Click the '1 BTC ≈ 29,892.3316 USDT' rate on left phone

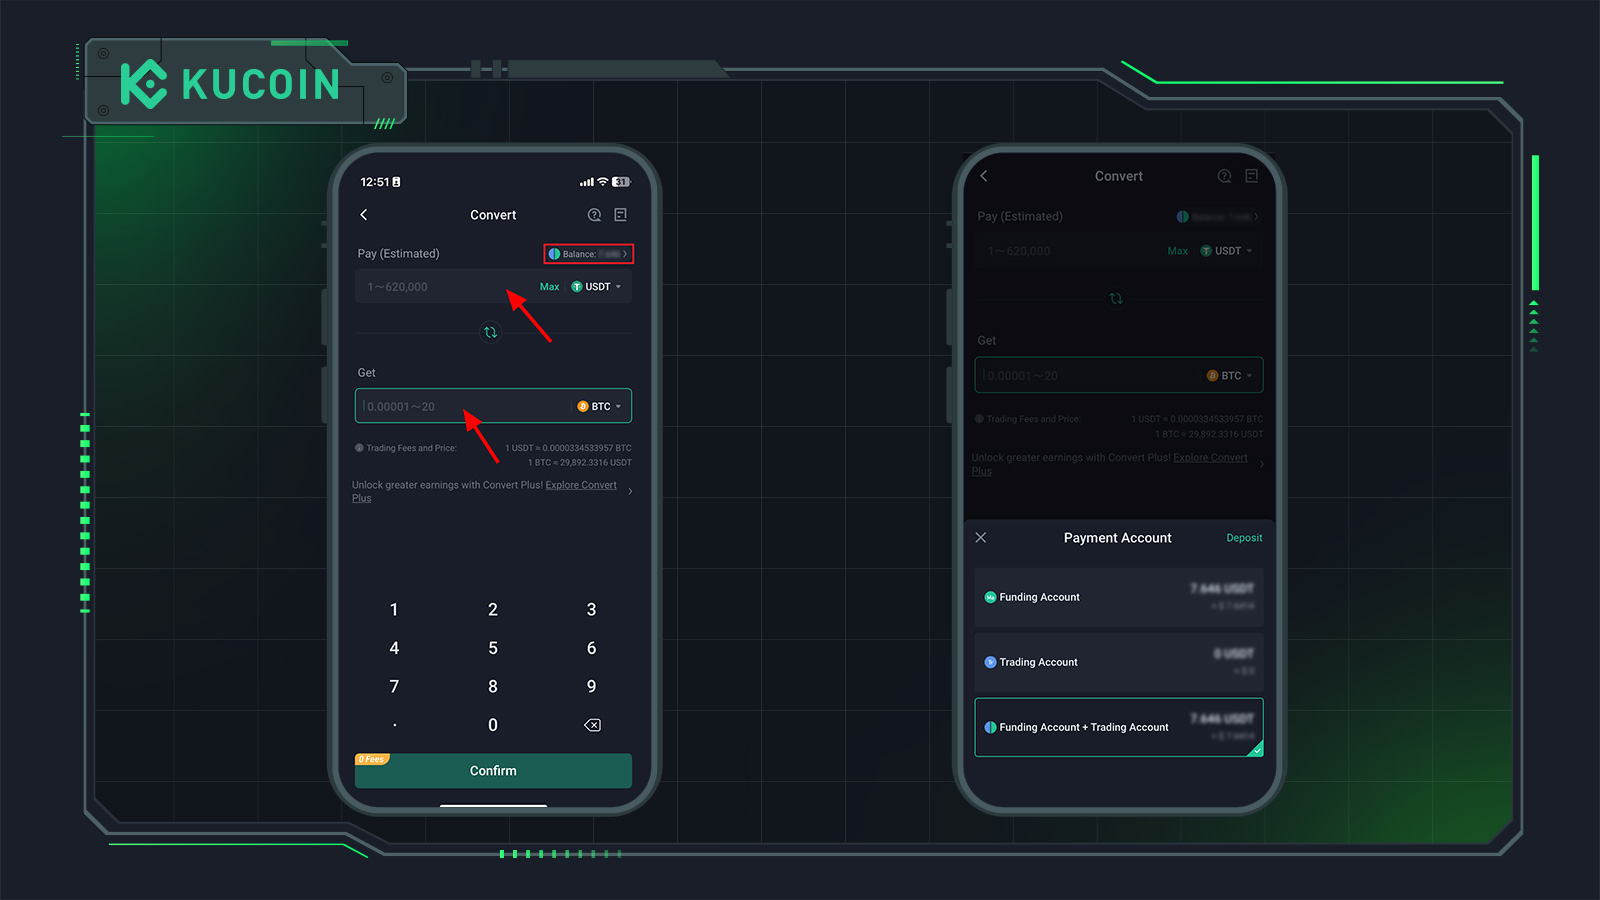point(580,463)
